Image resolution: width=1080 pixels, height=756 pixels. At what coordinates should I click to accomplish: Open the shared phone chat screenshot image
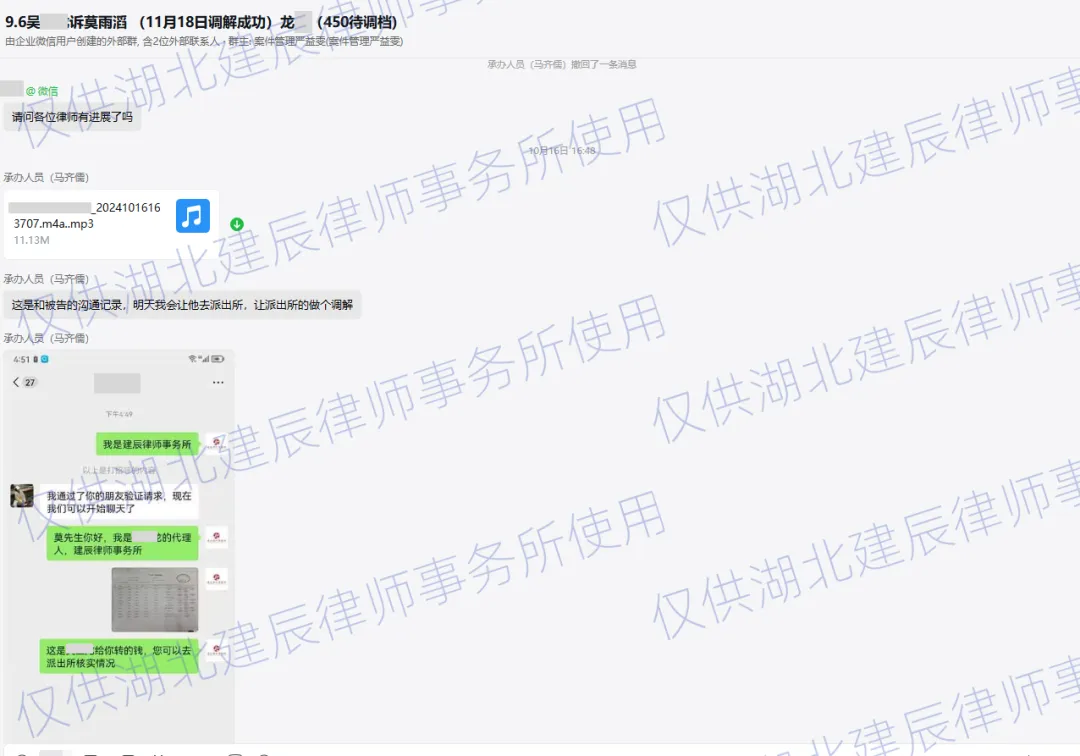(119, 545)
